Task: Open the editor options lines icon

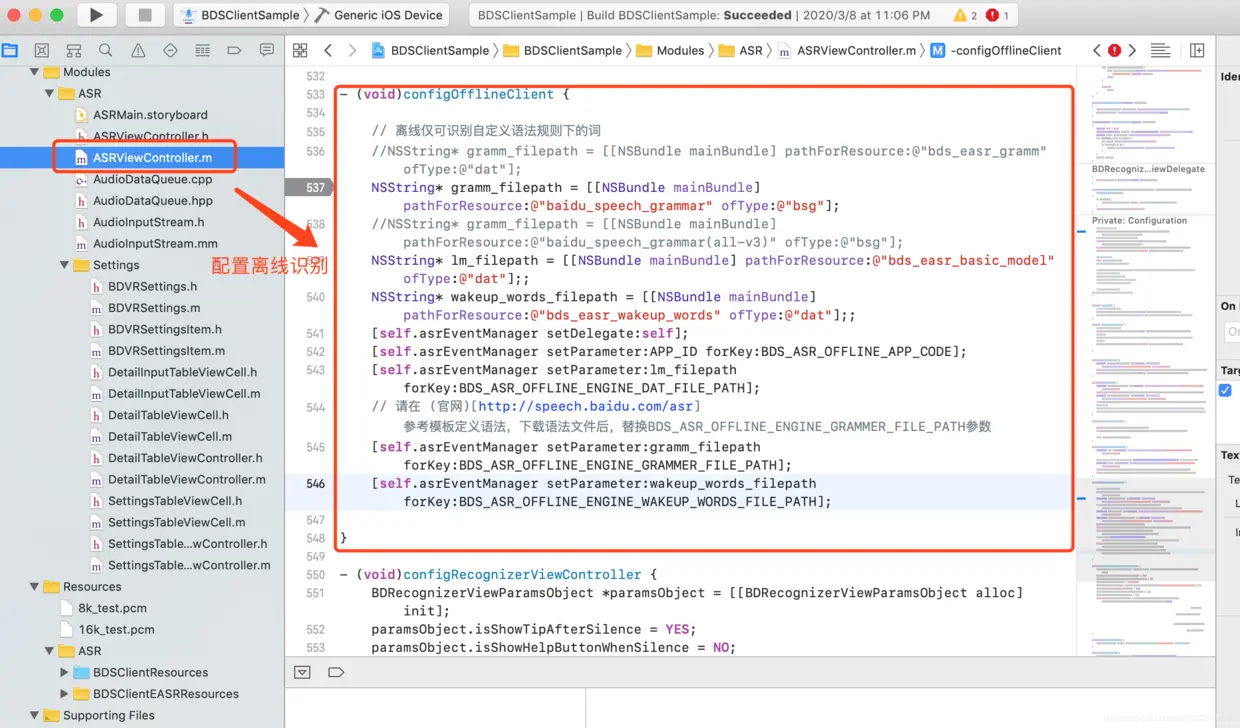Action: (x=1160, y=50)
